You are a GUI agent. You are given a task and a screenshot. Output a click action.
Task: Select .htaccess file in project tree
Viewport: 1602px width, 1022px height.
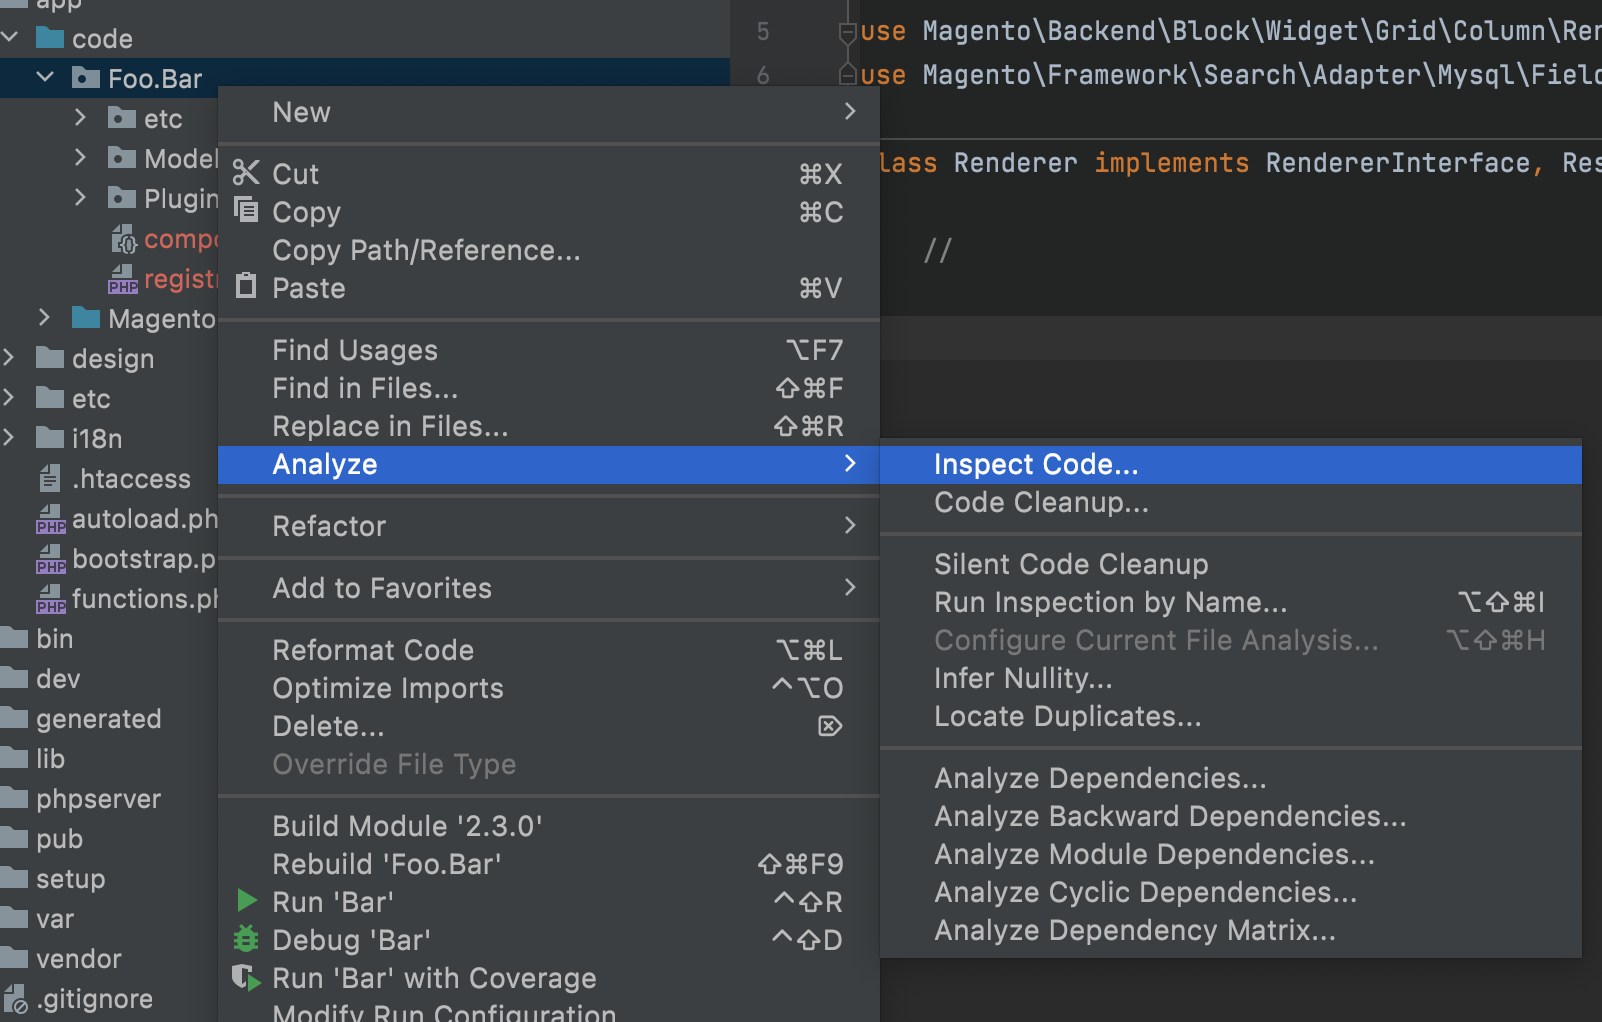click(130, 479)
